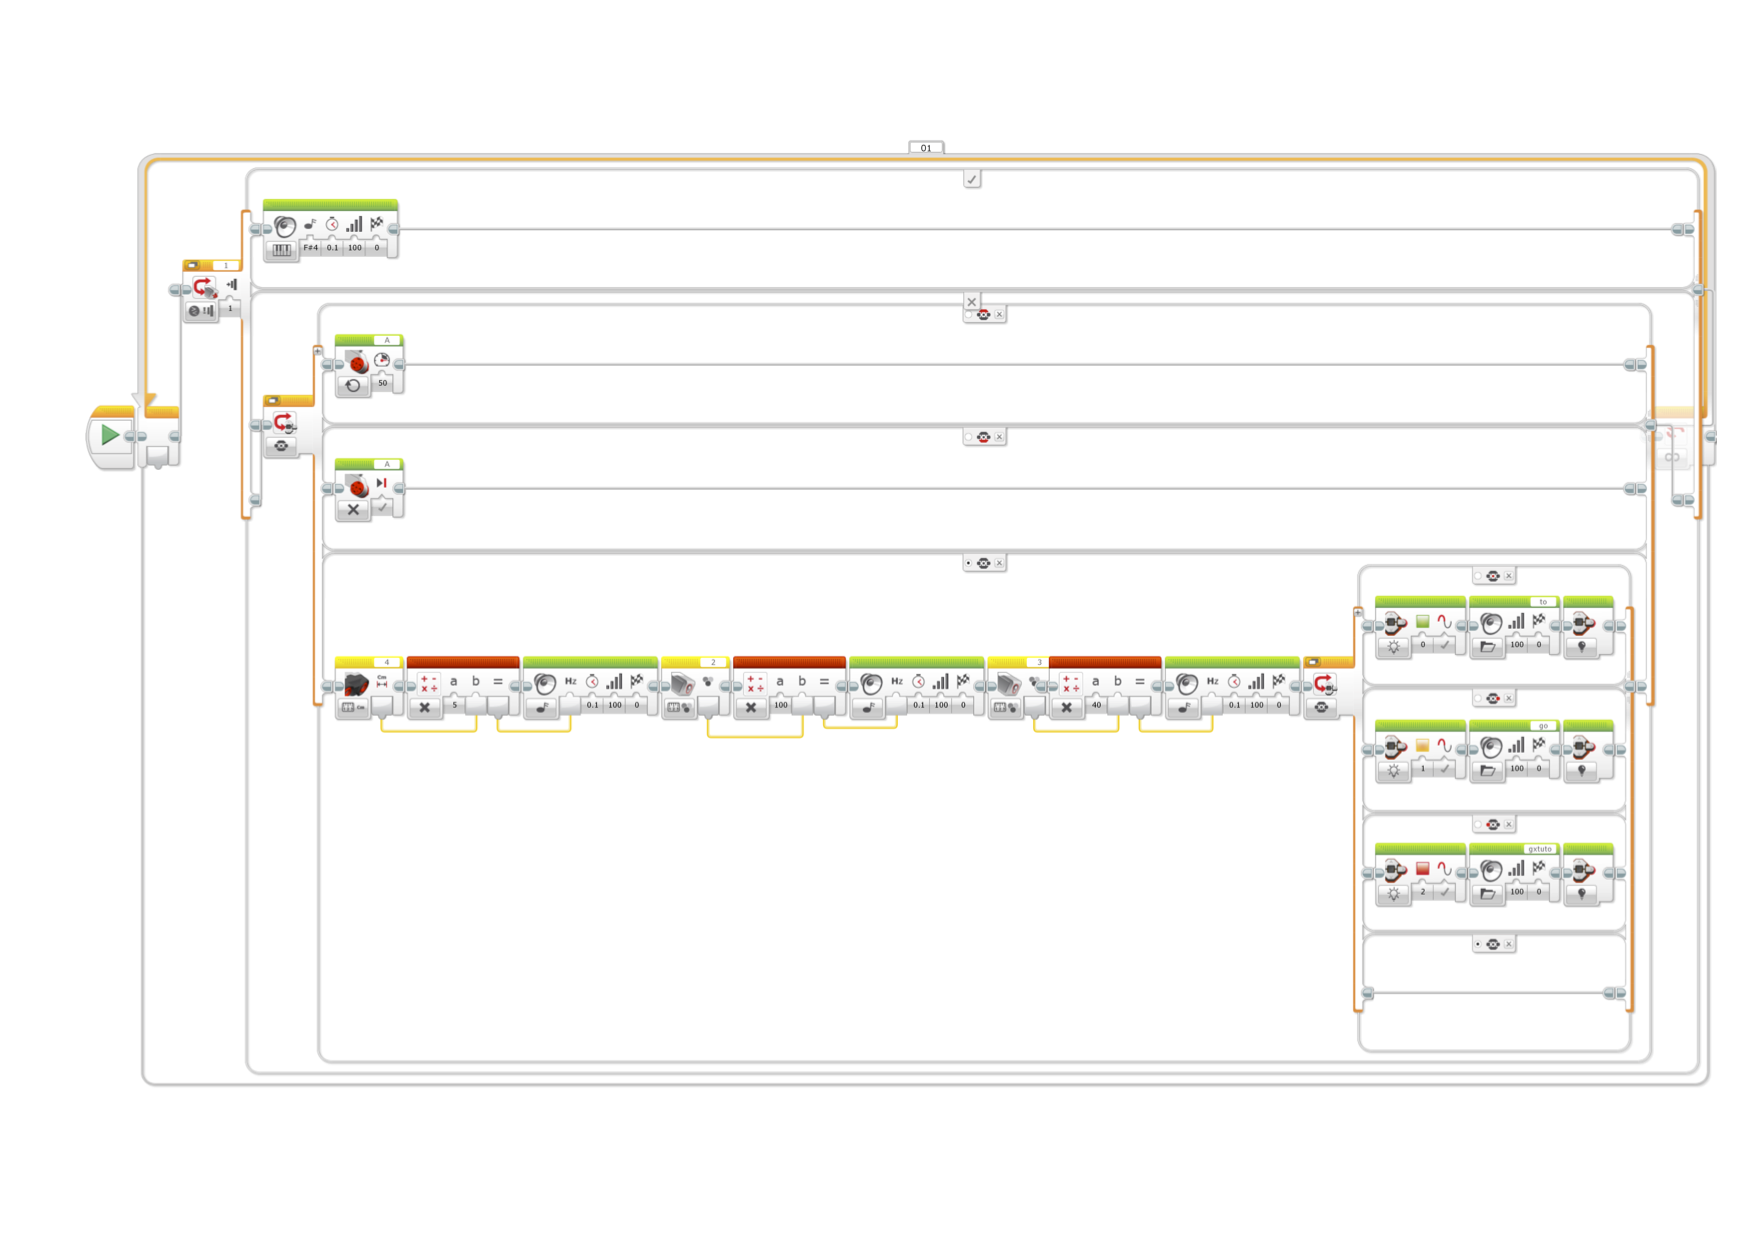This screenshot has height=1239, width=1754.
Task: Click the green Start play button
Action: point(110,435)
